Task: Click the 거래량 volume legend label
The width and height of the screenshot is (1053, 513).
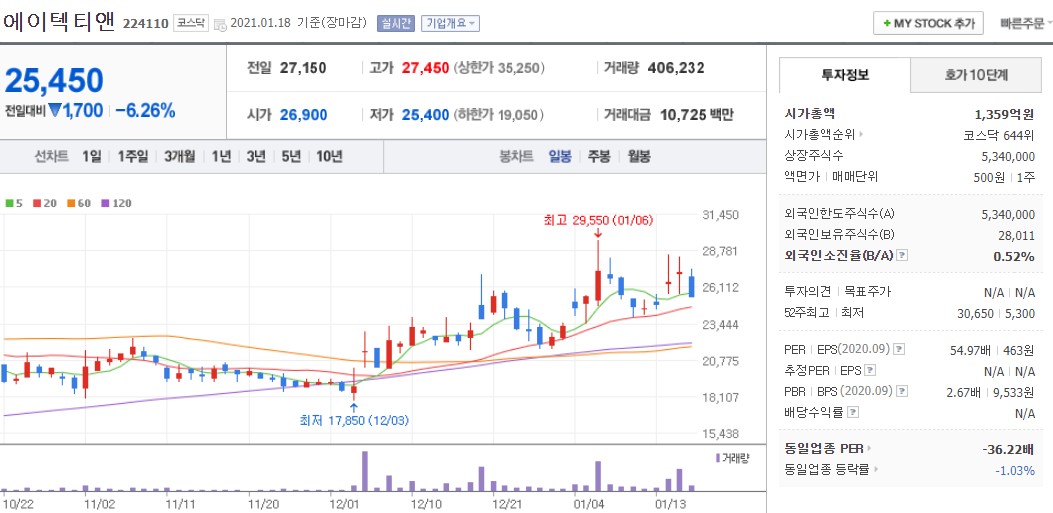Action: (x=732, y=458)
